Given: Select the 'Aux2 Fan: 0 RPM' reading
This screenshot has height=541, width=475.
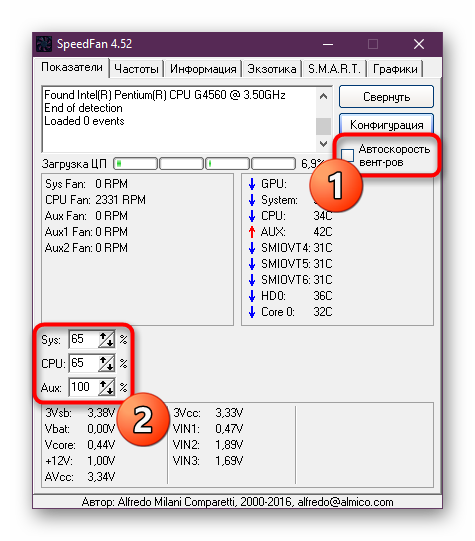Looking at the screenshot, I should tap(86, 248).
